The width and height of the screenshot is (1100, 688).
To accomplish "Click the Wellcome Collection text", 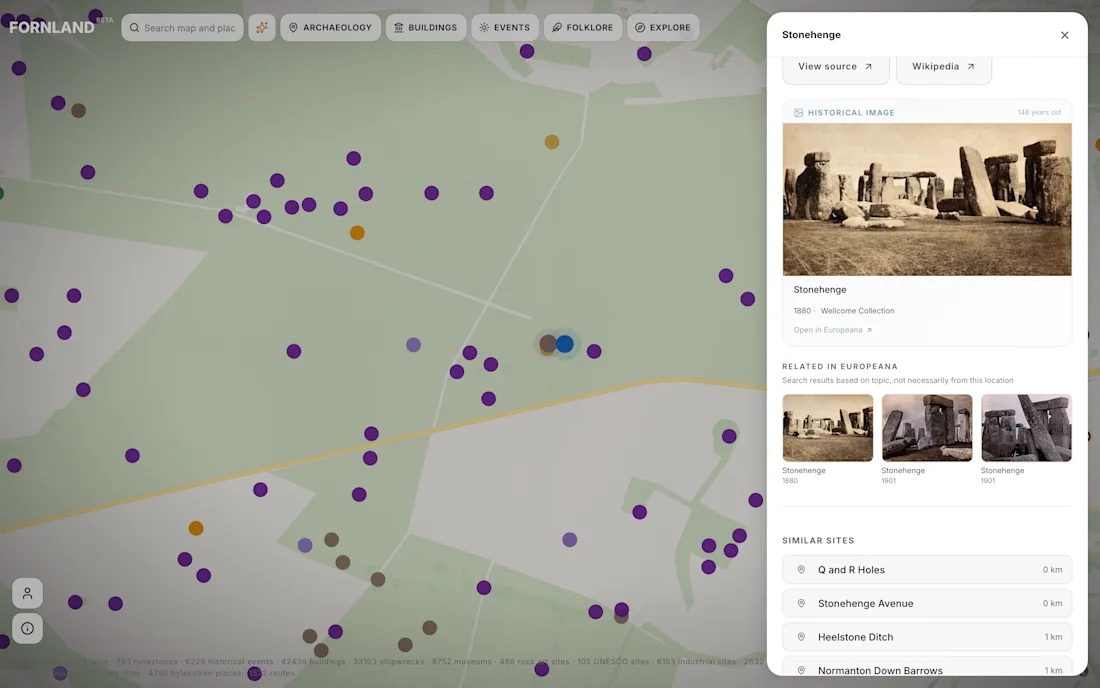I will (x=857, y=311).
